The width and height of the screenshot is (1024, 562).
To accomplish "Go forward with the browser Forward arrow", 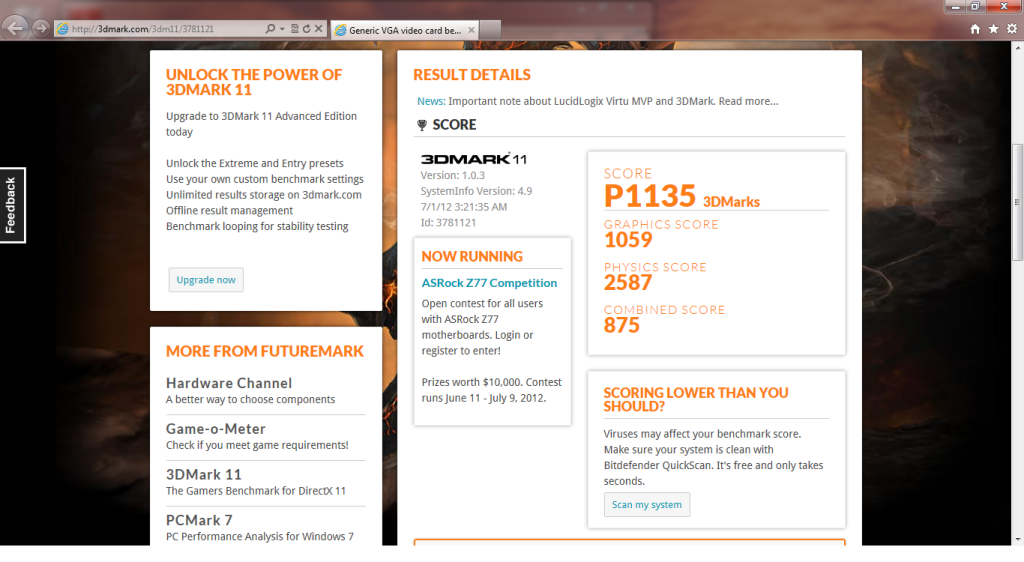I will 41,28.
